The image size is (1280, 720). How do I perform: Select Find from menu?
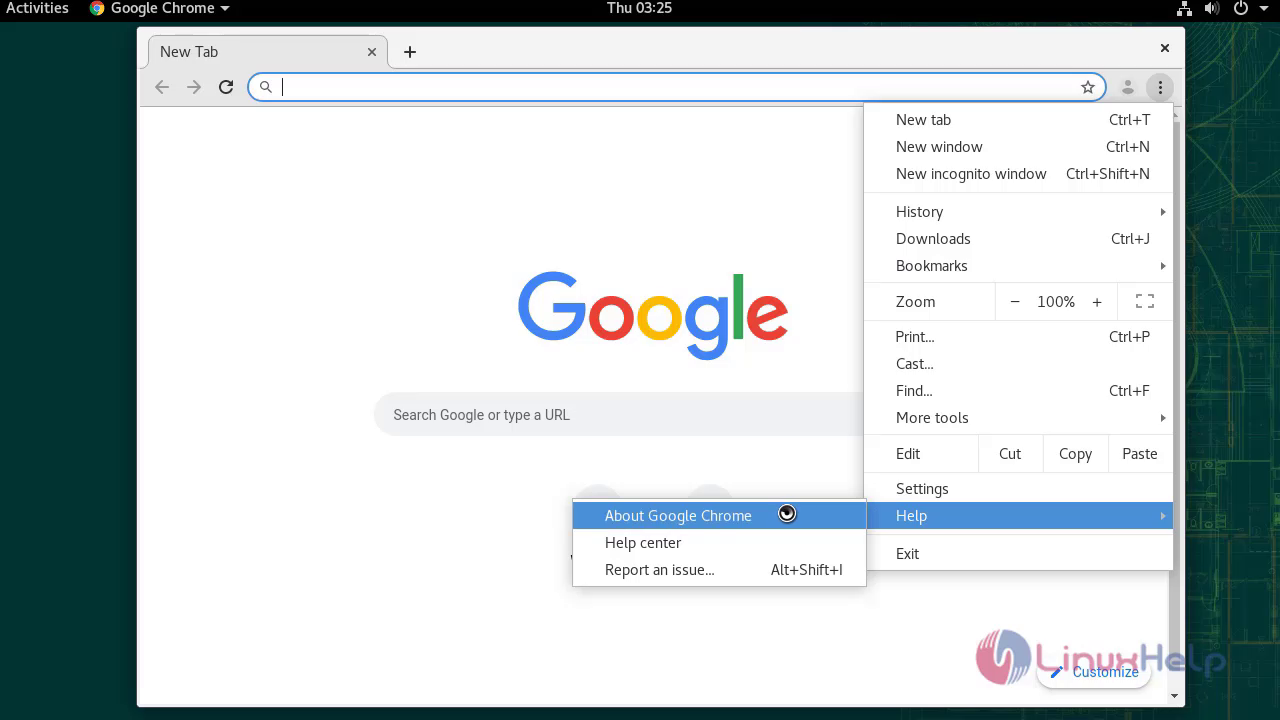click(x=1018, y=391)
